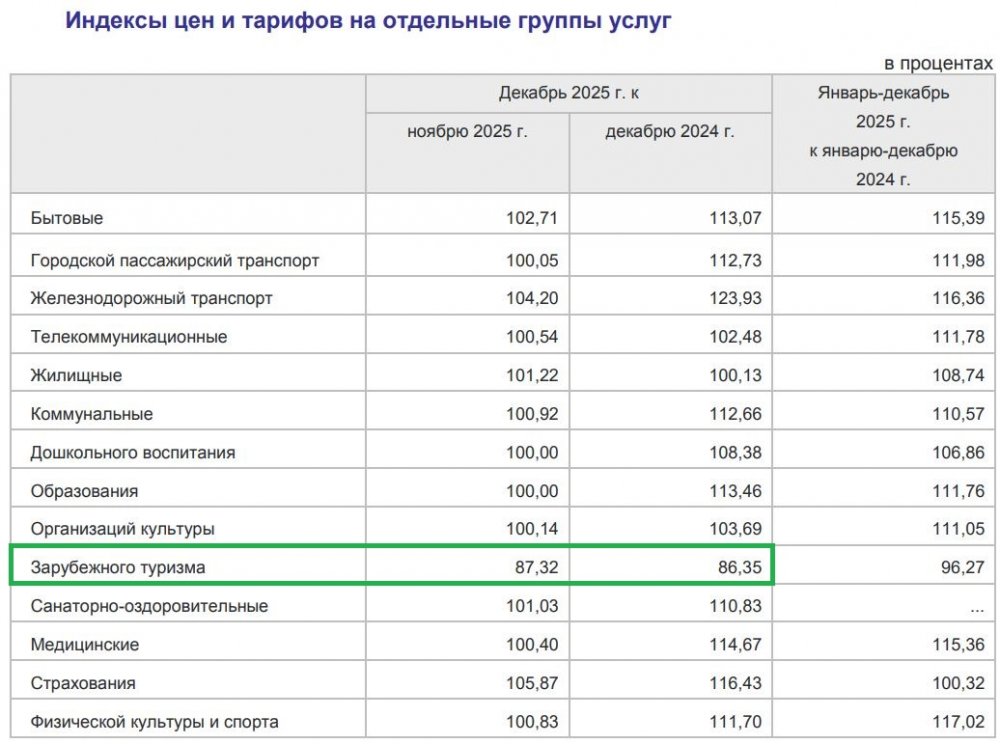Click the 'в процентах' unit label

click(938, 63)
